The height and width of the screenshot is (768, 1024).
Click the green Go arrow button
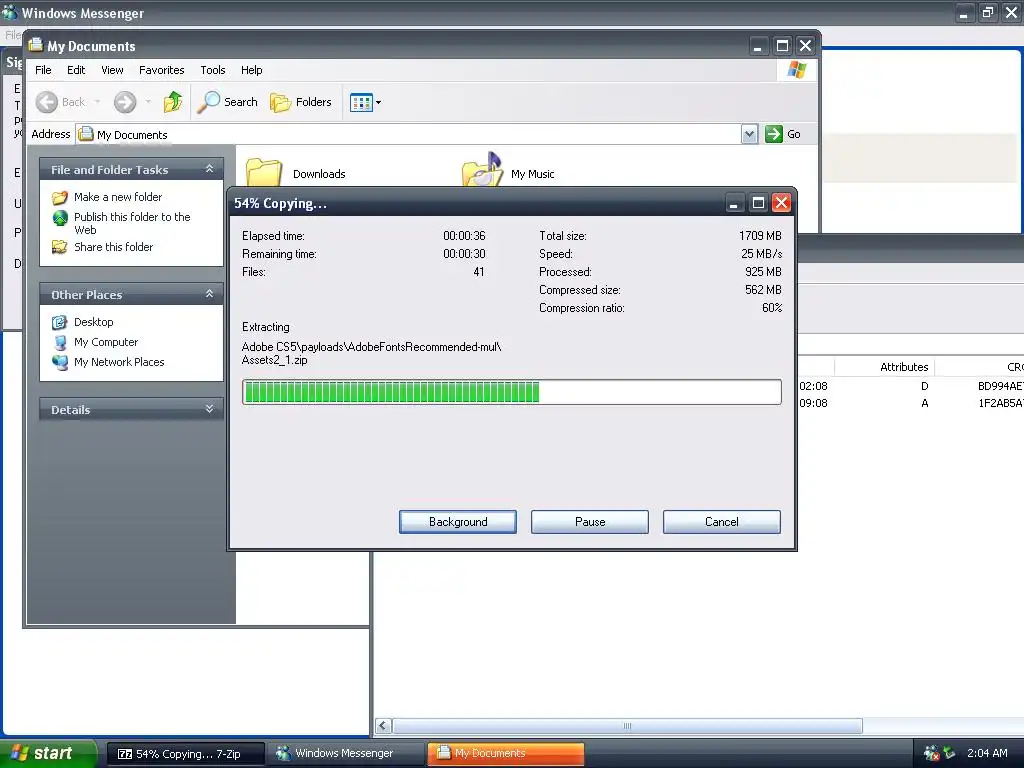[774, 134]
